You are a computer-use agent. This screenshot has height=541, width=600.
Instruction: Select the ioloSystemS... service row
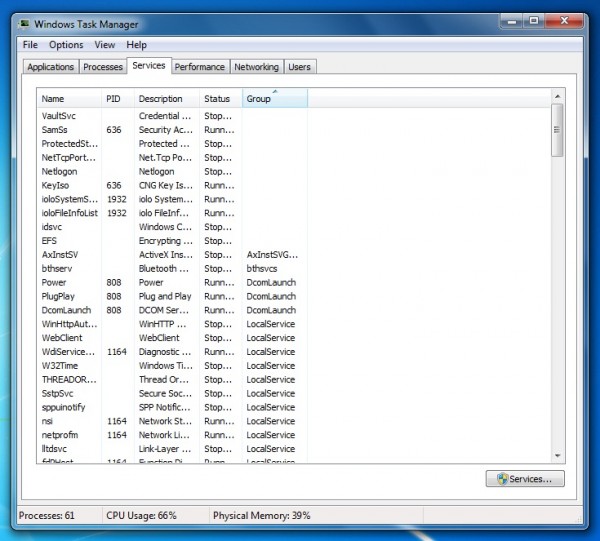coord(172,199)
